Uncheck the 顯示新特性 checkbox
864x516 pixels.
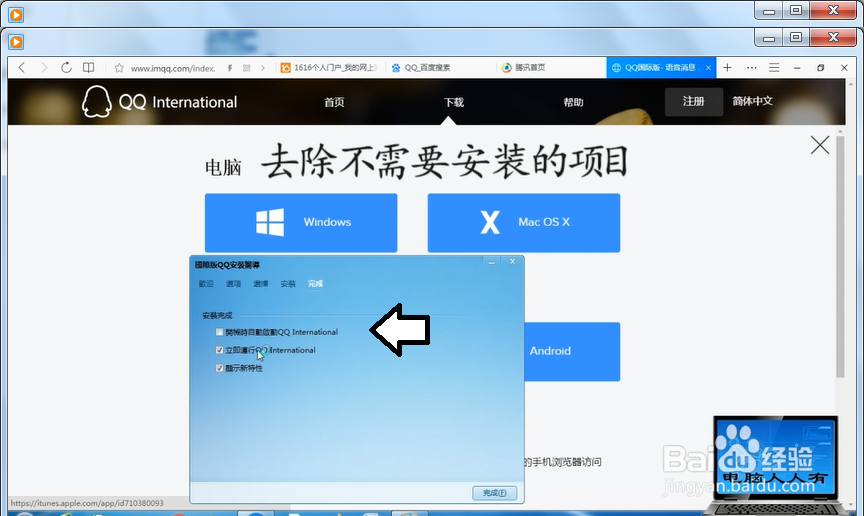pyautogui.click(x=219, y=368)
